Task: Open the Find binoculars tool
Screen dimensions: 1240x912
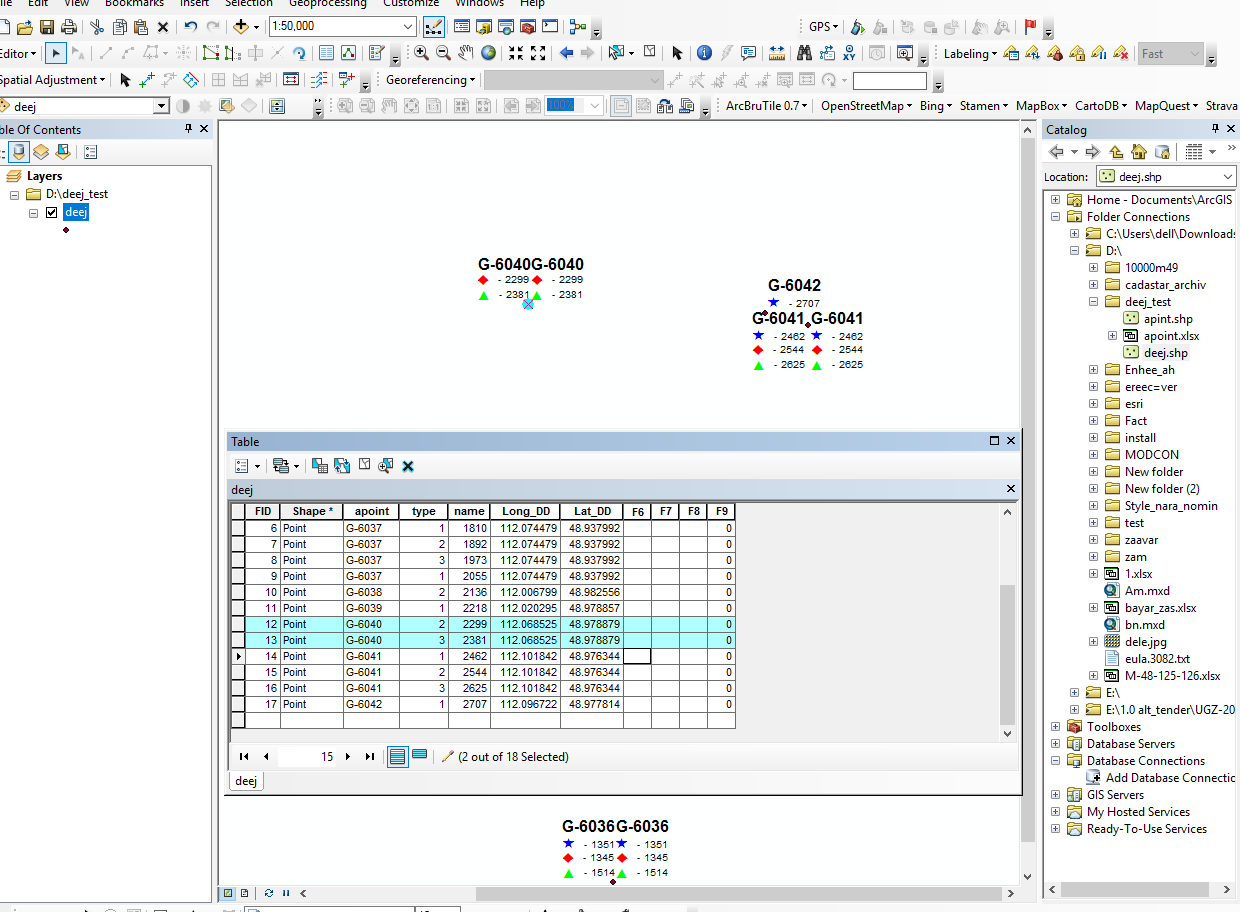Action: pyautogui.click(x=804, y=53)
